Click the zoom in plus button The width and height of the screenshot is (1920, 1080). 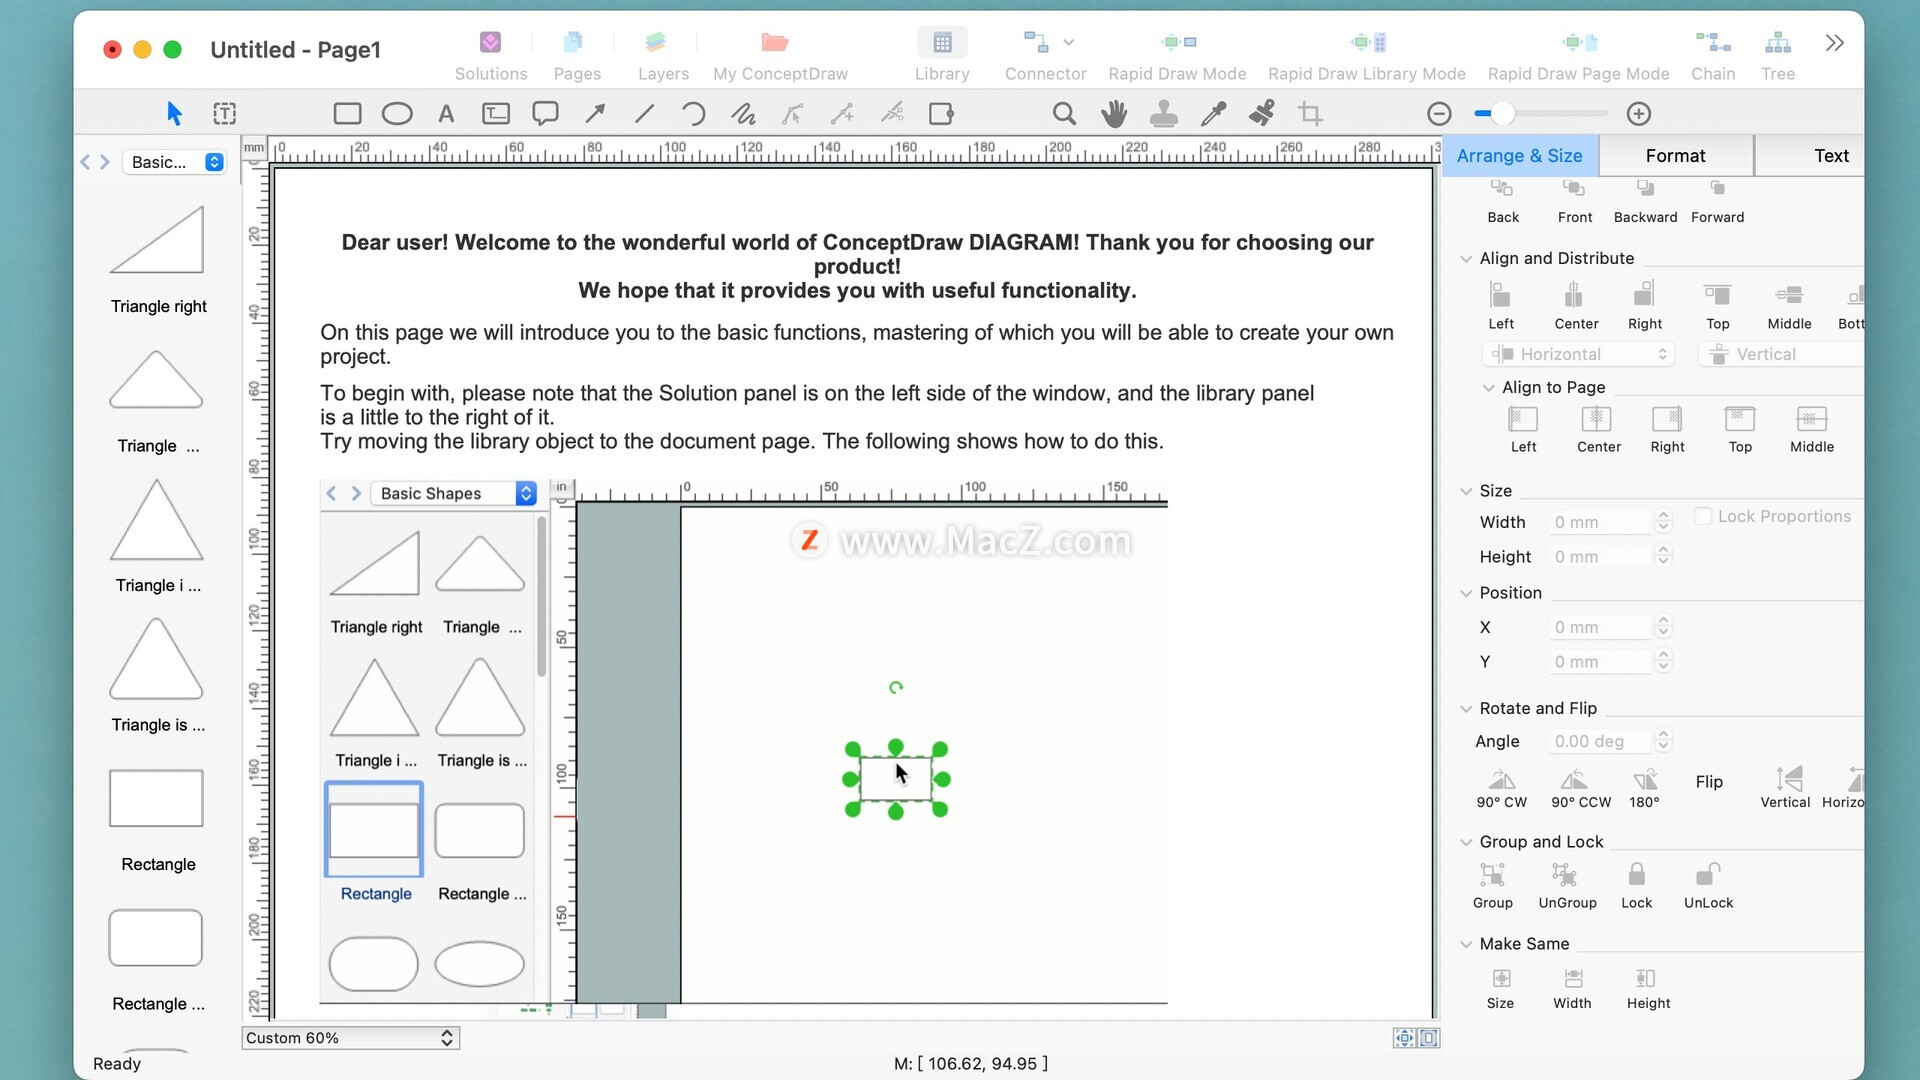point(1638,114)
